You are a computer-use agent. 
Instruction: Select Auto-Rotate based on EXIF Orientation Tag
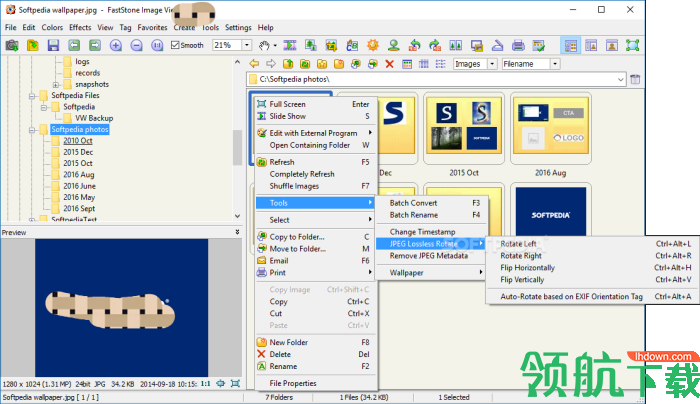click(x=593, y=296)
